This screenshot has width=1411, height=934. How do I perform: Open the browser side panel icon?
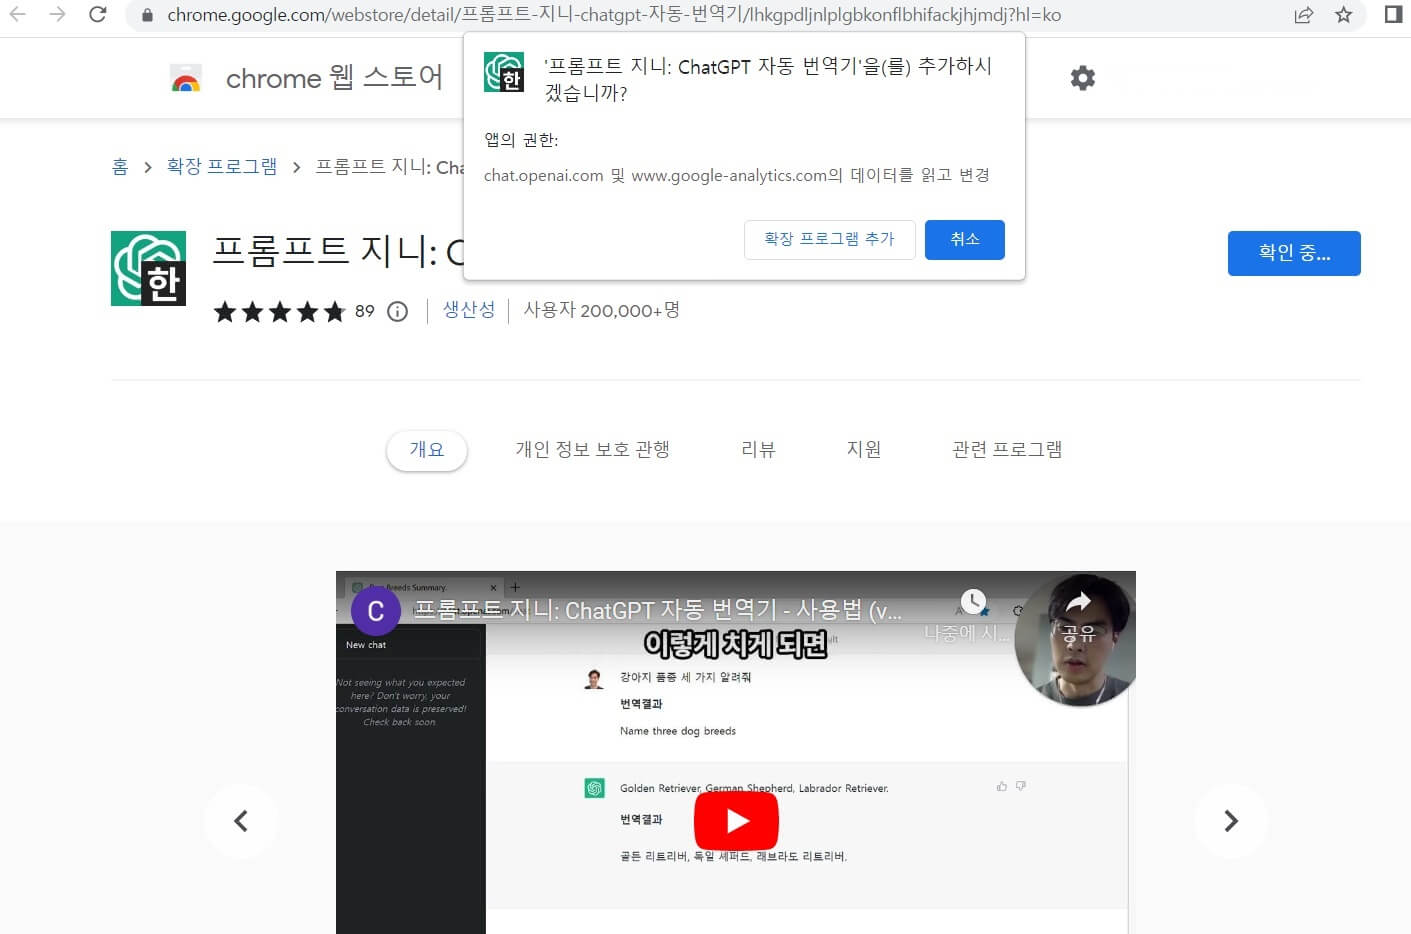[x=1393, y=14]
